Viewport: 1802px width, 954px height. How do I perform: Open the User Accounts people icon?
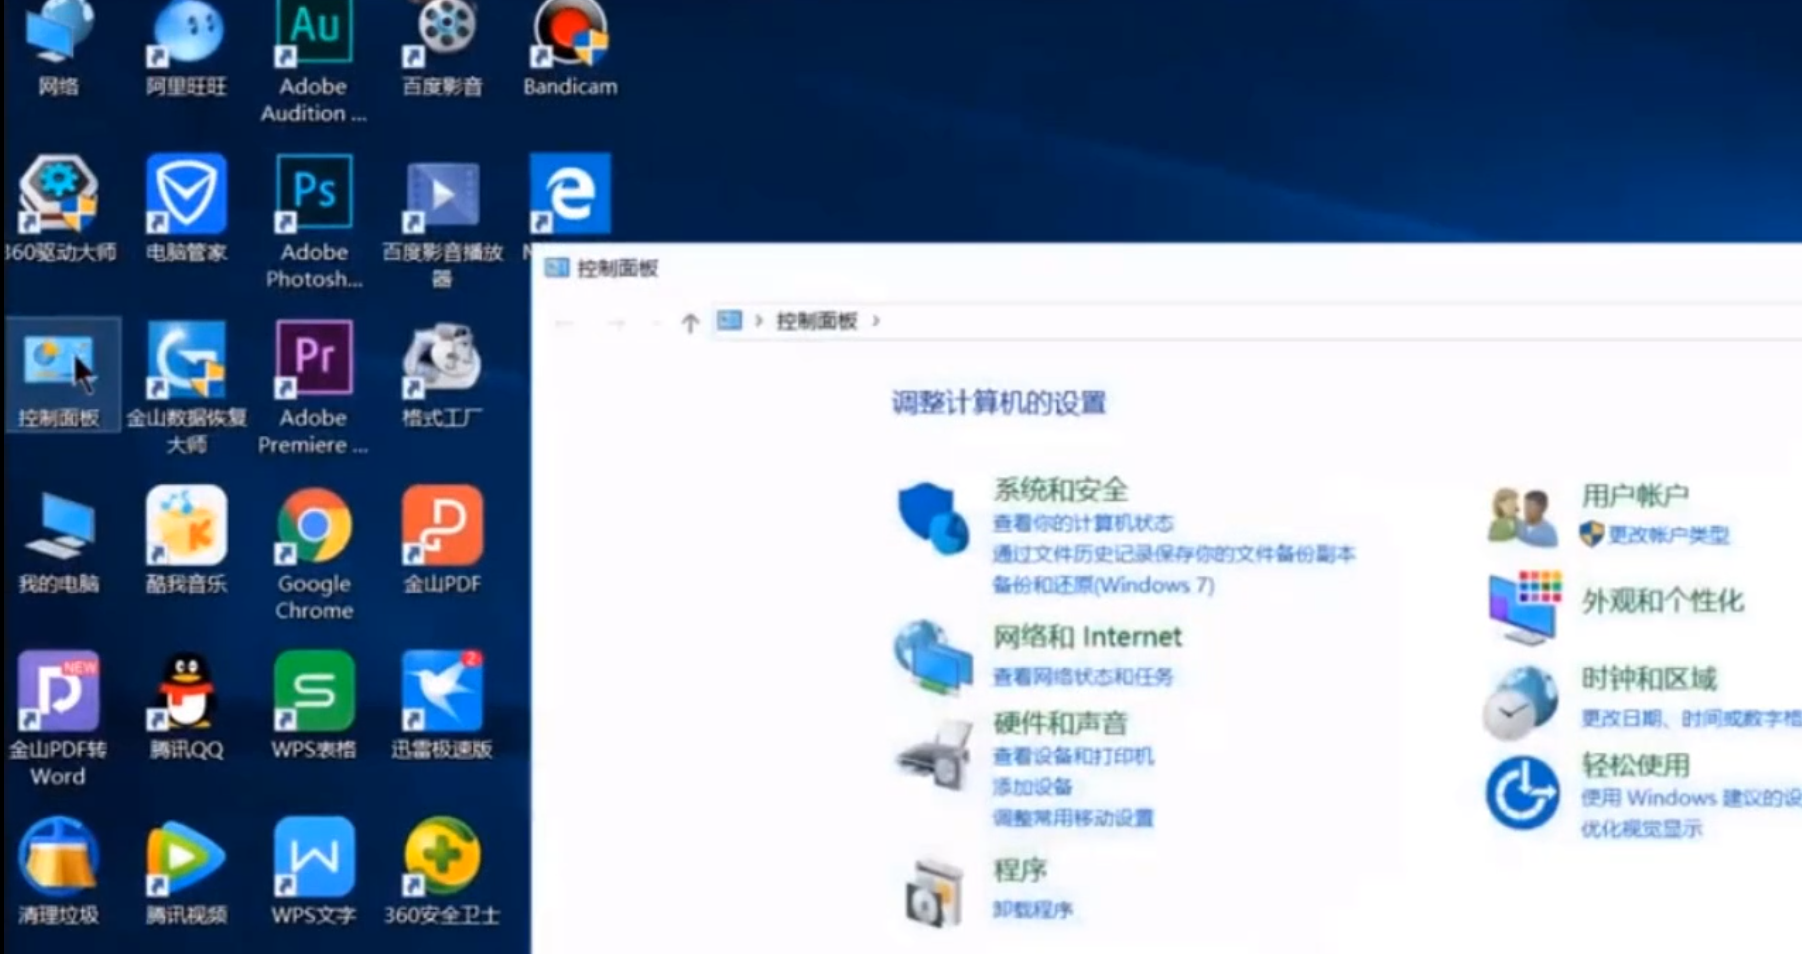coord(1522,516)
